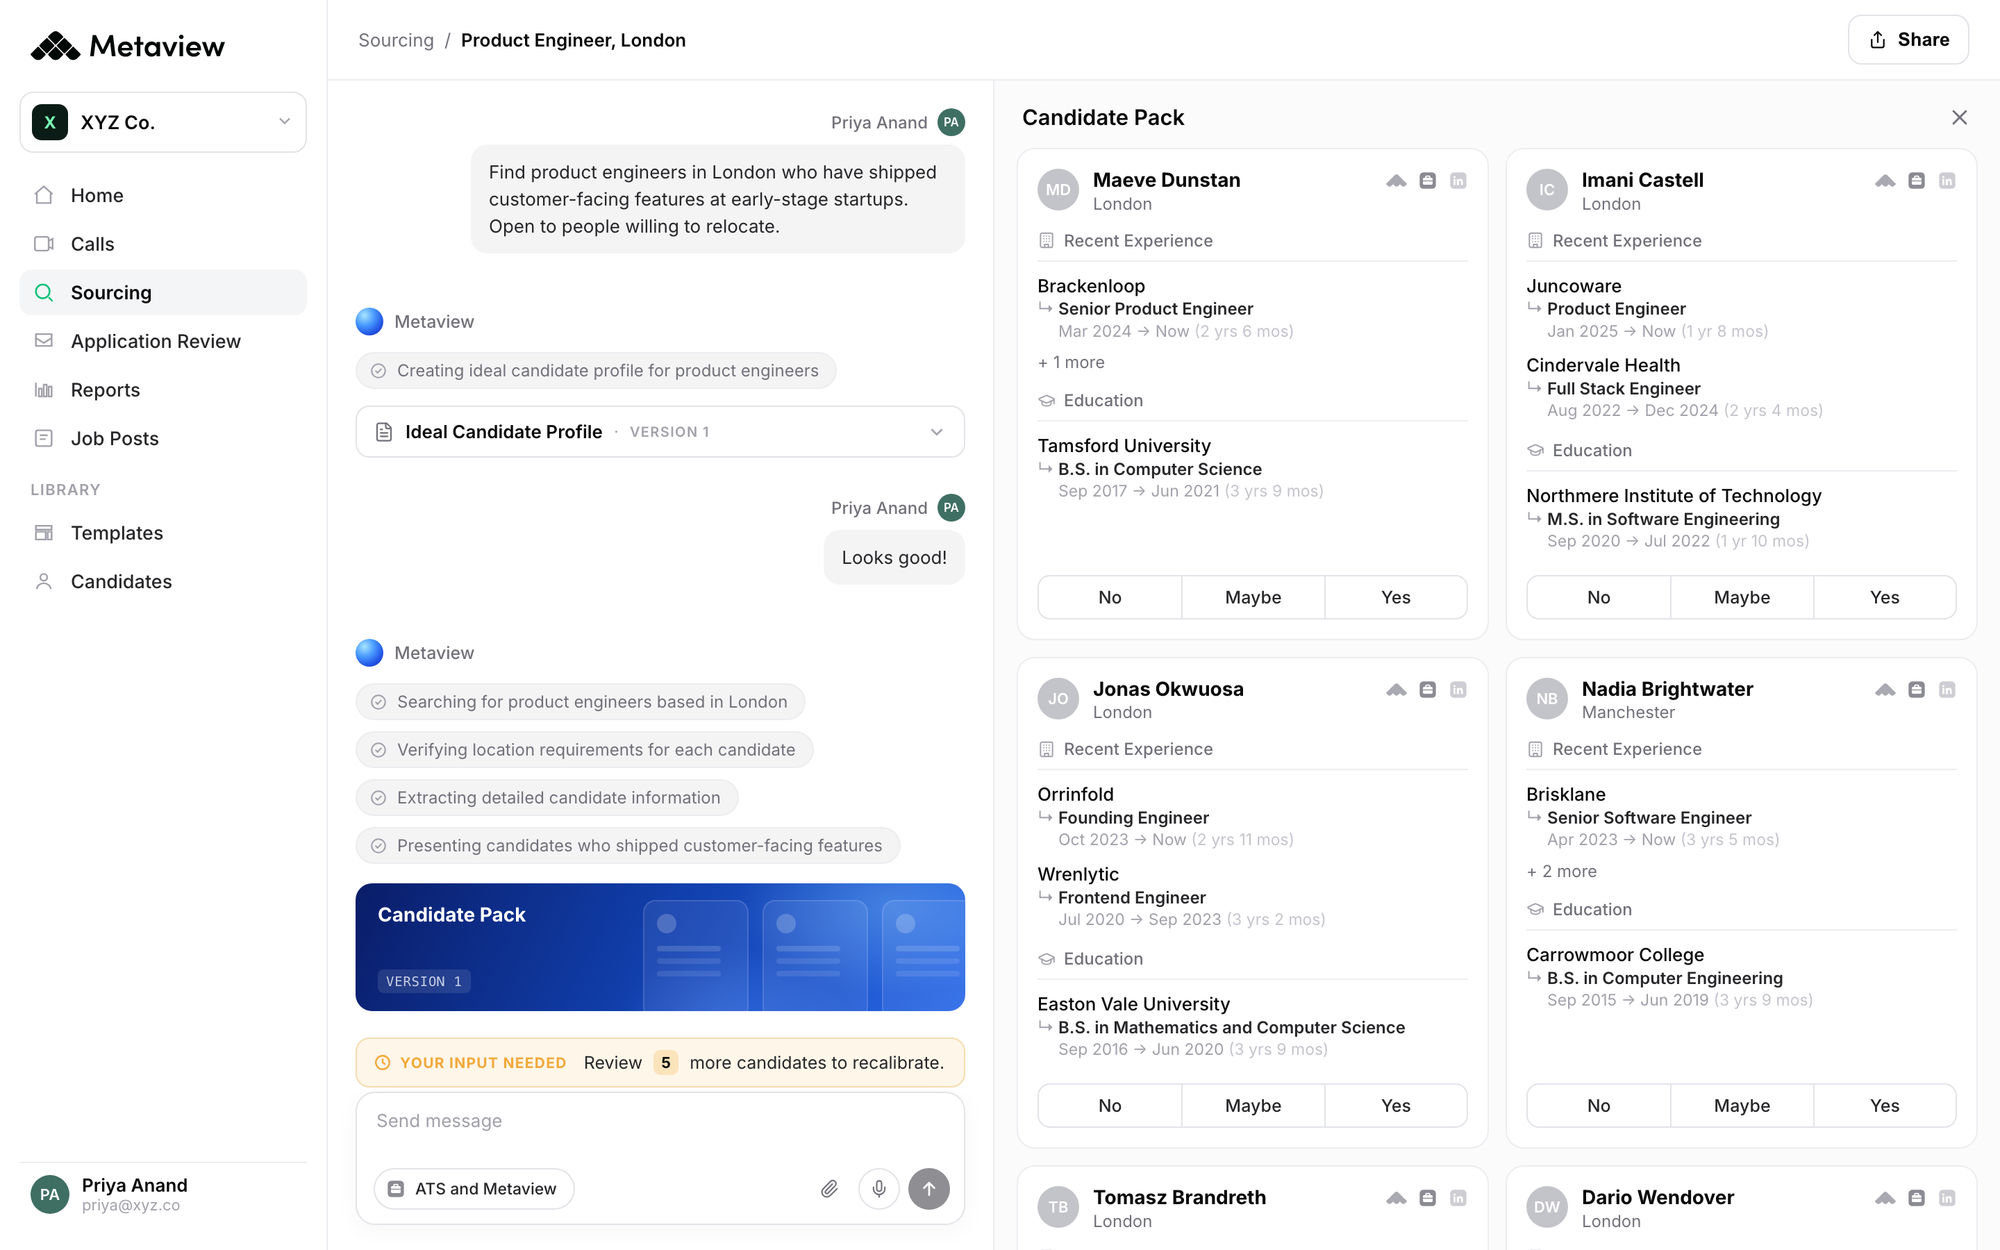
Task: Focus the Send message input field
Action: (660, 1122)
